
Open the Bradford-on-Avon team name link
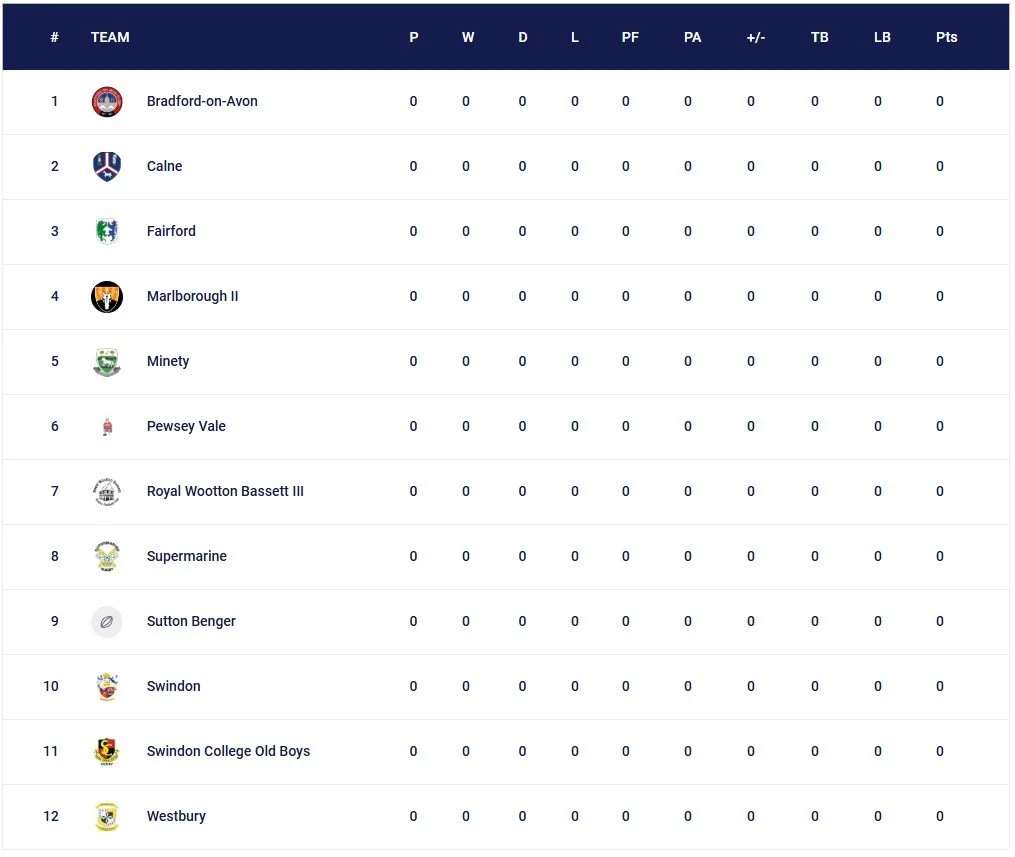202,101
